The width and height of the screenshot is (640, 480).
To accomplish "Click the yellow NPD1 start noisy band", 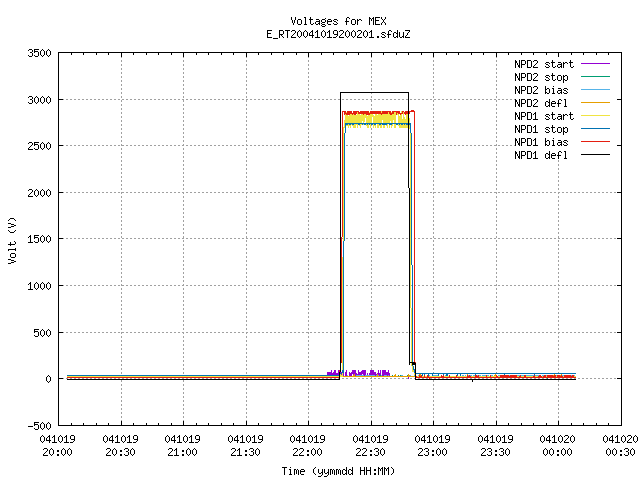I will (376, 120).
